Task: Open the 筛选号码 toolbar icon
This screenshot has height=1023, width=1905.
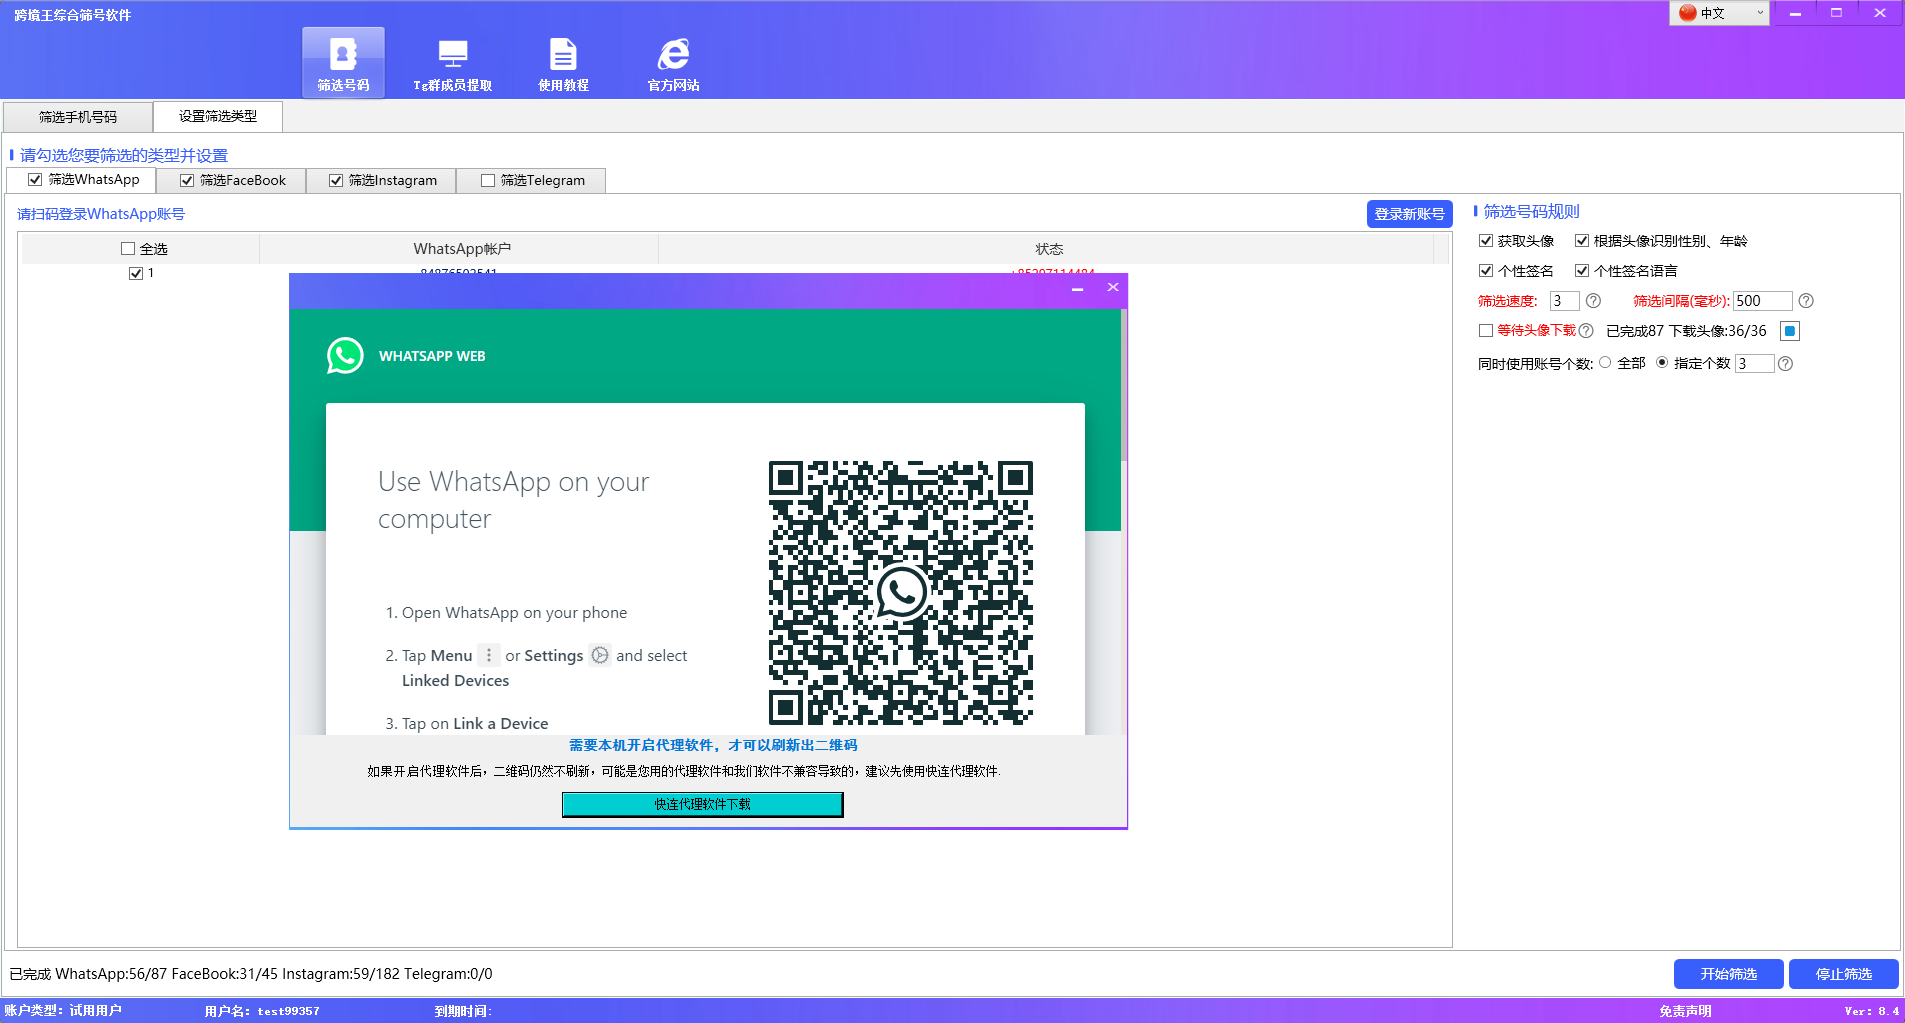Action: tap(343, 62)
